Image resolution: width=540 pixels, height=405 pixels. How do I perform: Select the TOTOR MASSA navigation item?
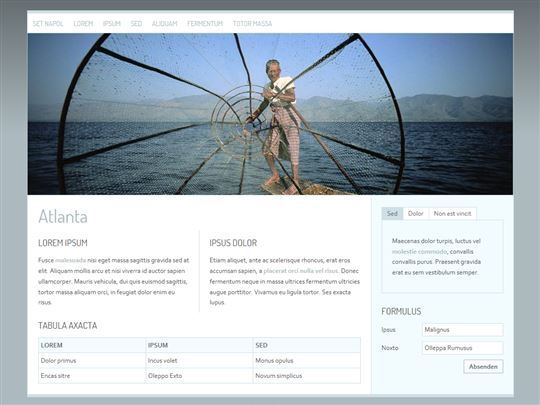click(252, 23)
